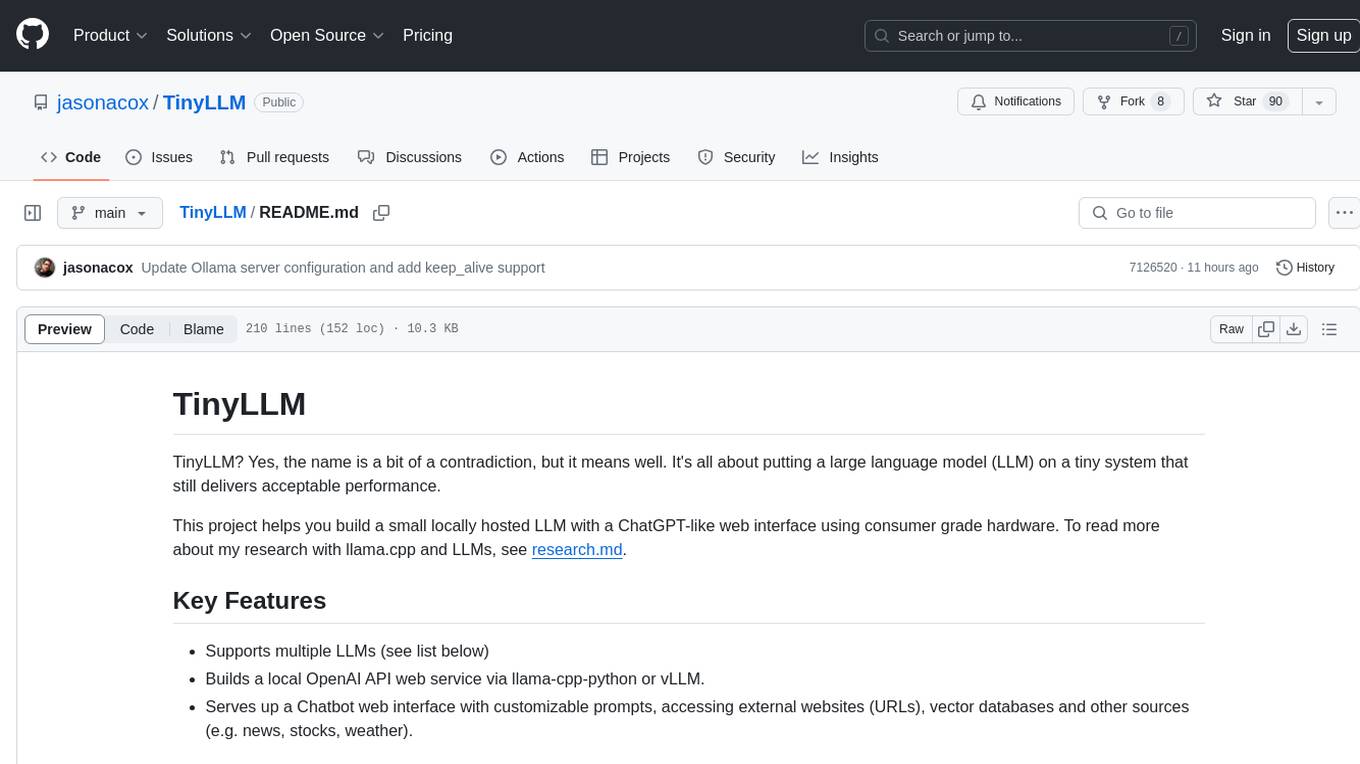
Task: Click the Key Features heading
Action: [x=249, y=600]
